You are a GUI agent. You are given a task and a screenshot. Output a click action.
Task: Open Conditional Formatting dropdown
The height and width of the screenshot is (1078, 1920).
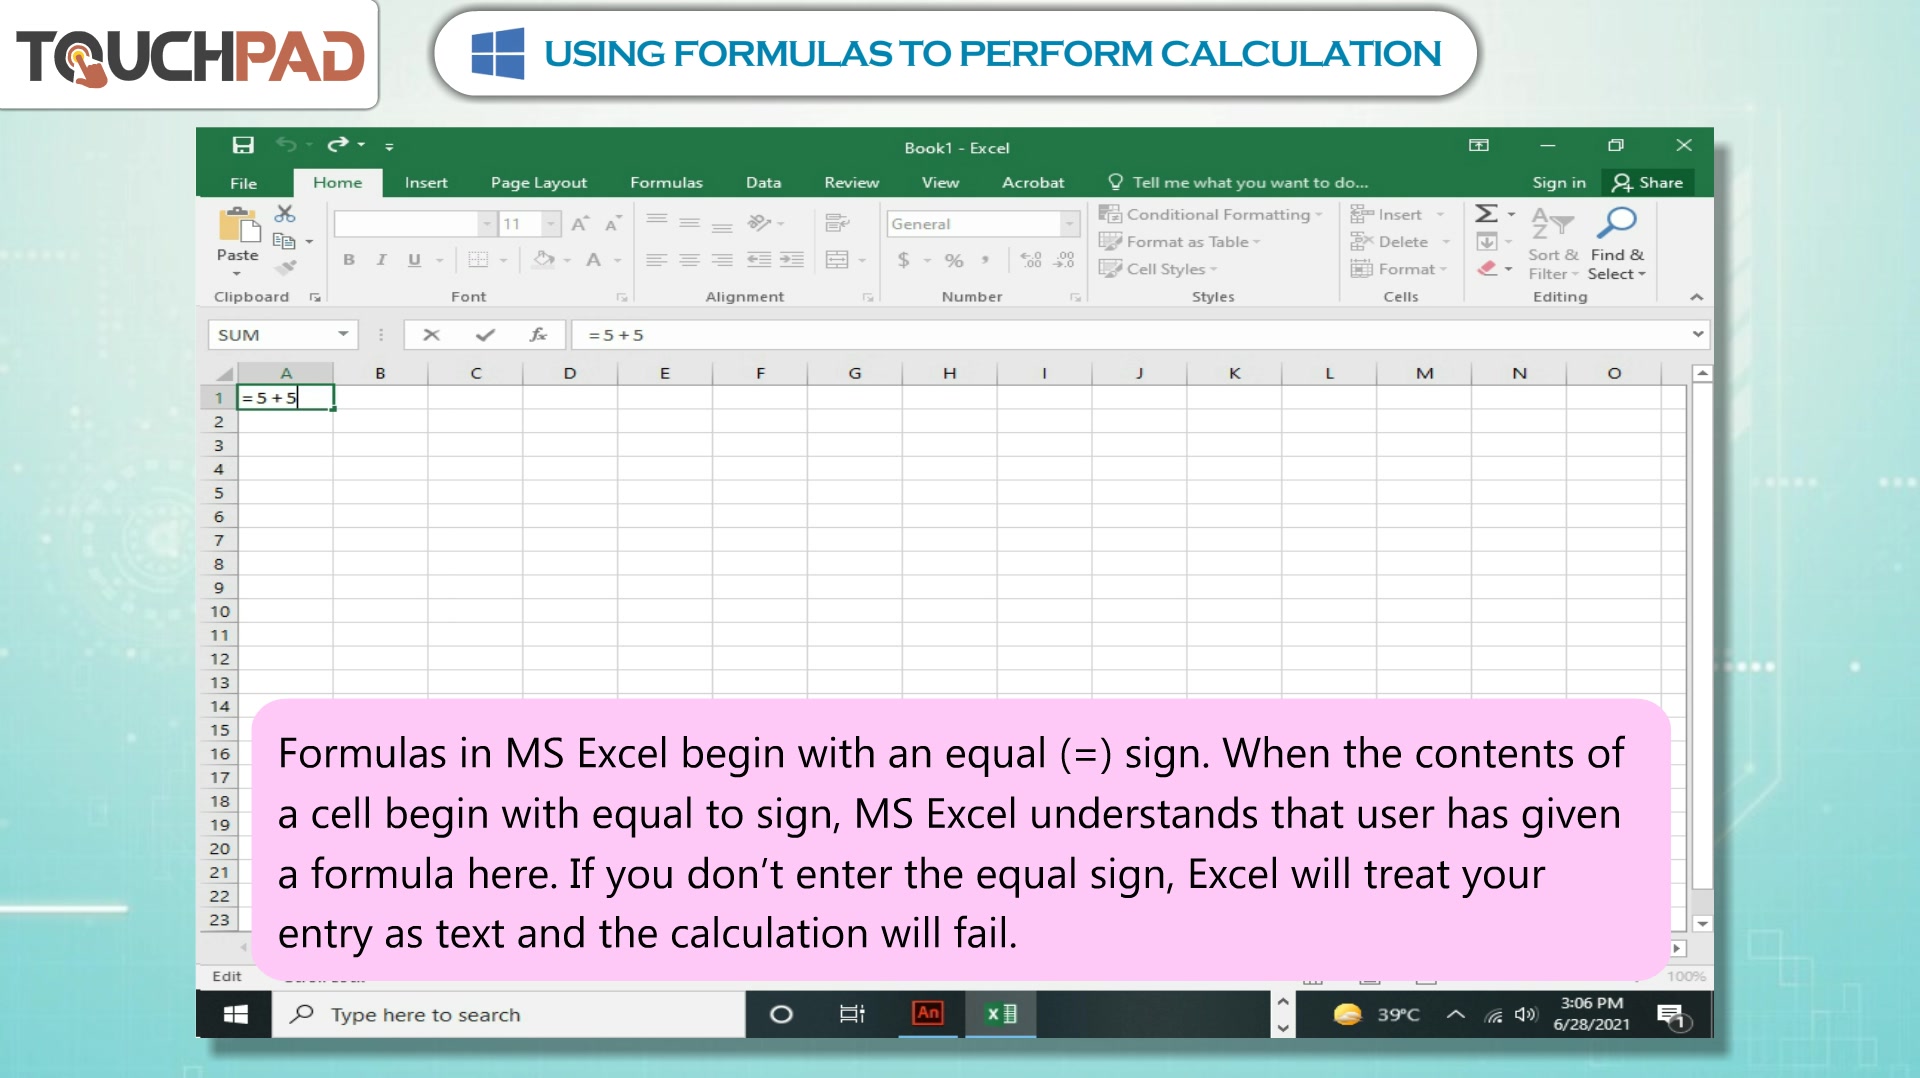pos(1210,214)
